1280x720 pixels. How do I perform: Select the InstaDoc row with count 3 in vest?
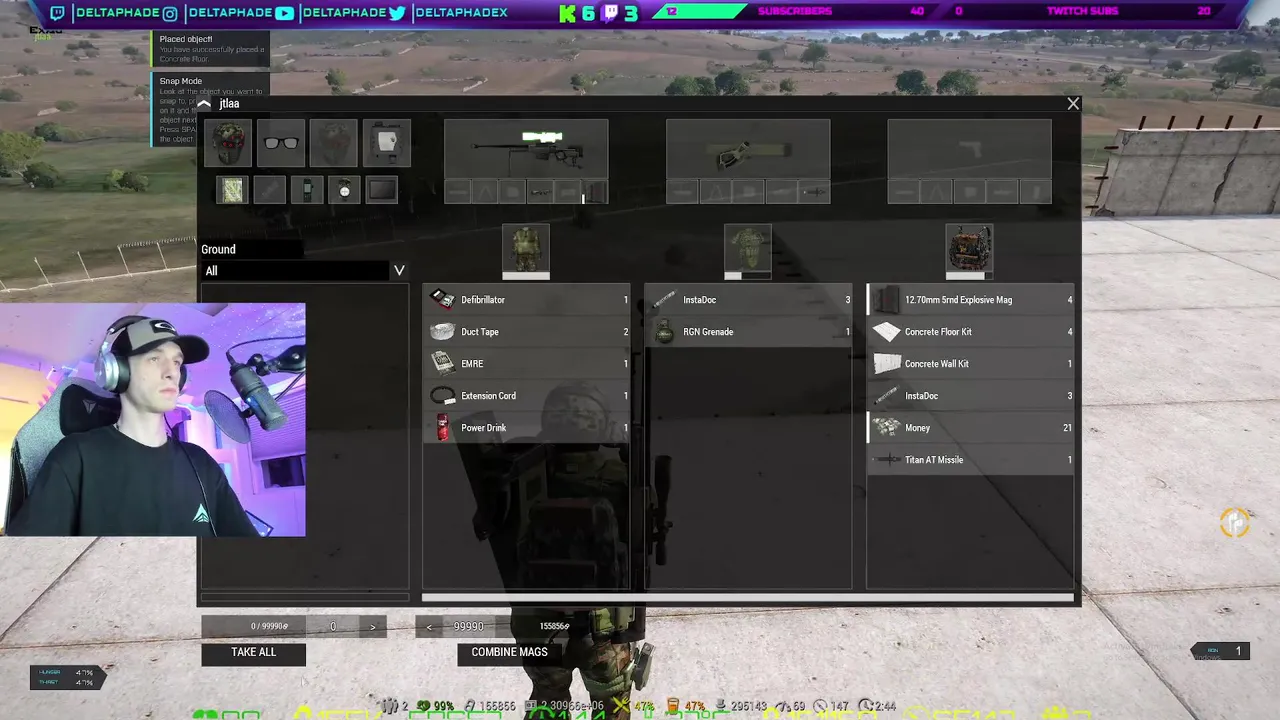click(x=748, y=300)
